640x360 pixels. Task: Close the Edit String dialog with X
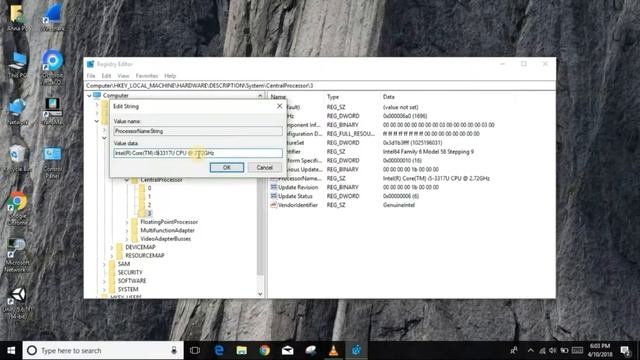click(x=280, y=106)
